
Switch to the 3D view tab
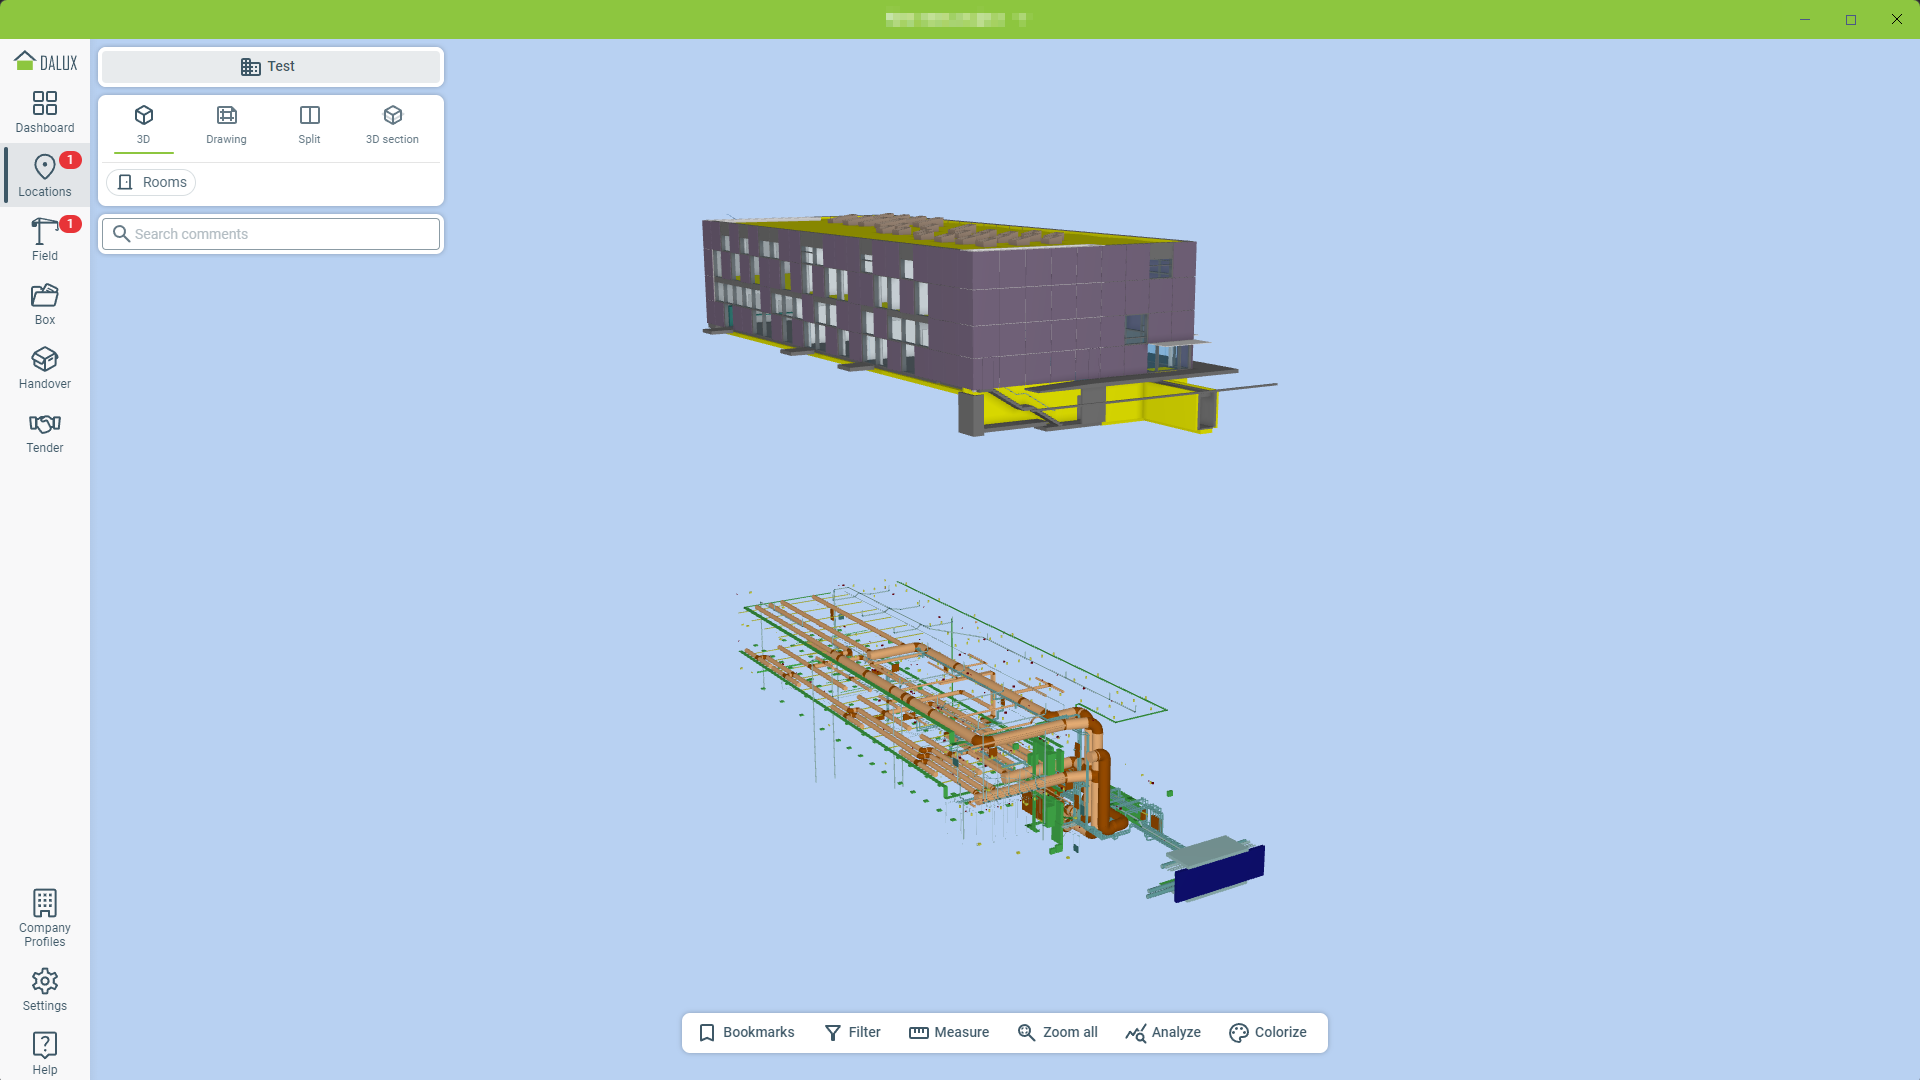(144, 124)
